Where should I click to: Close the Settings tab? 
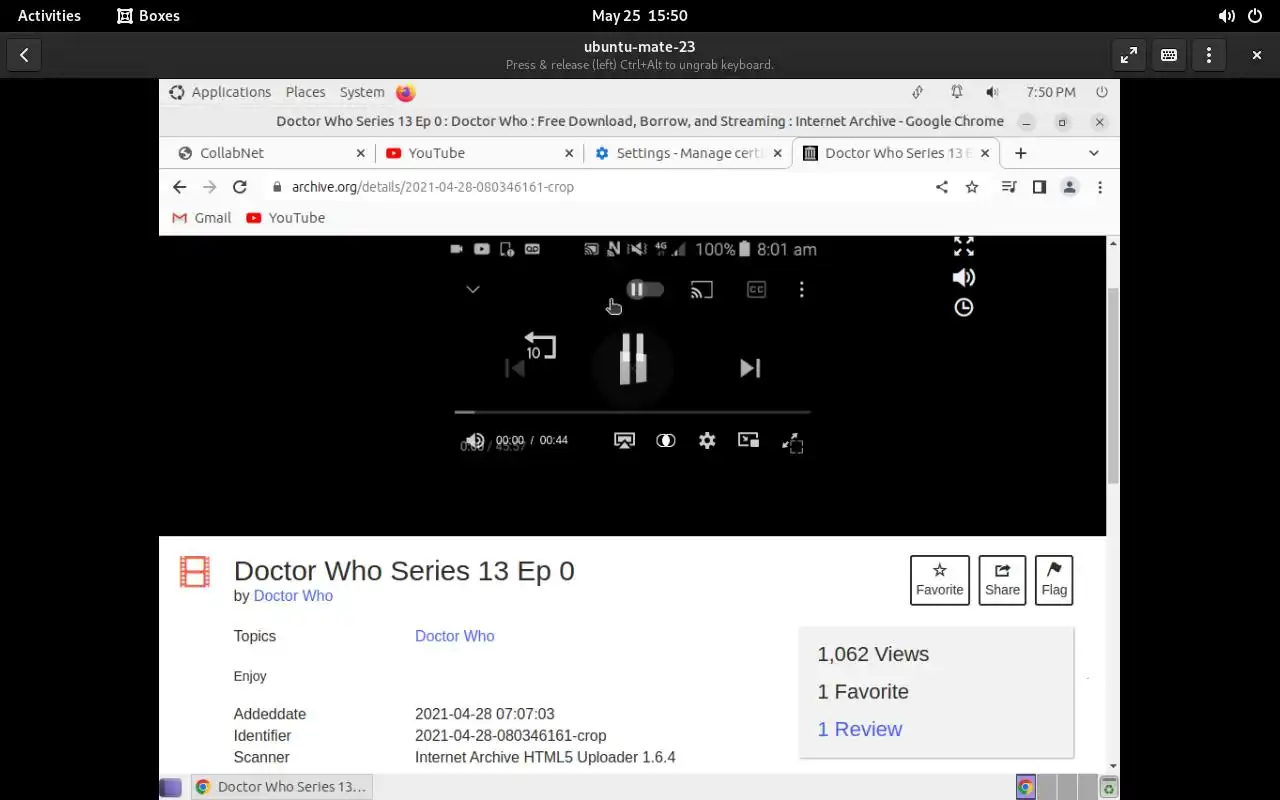[777, 153]
